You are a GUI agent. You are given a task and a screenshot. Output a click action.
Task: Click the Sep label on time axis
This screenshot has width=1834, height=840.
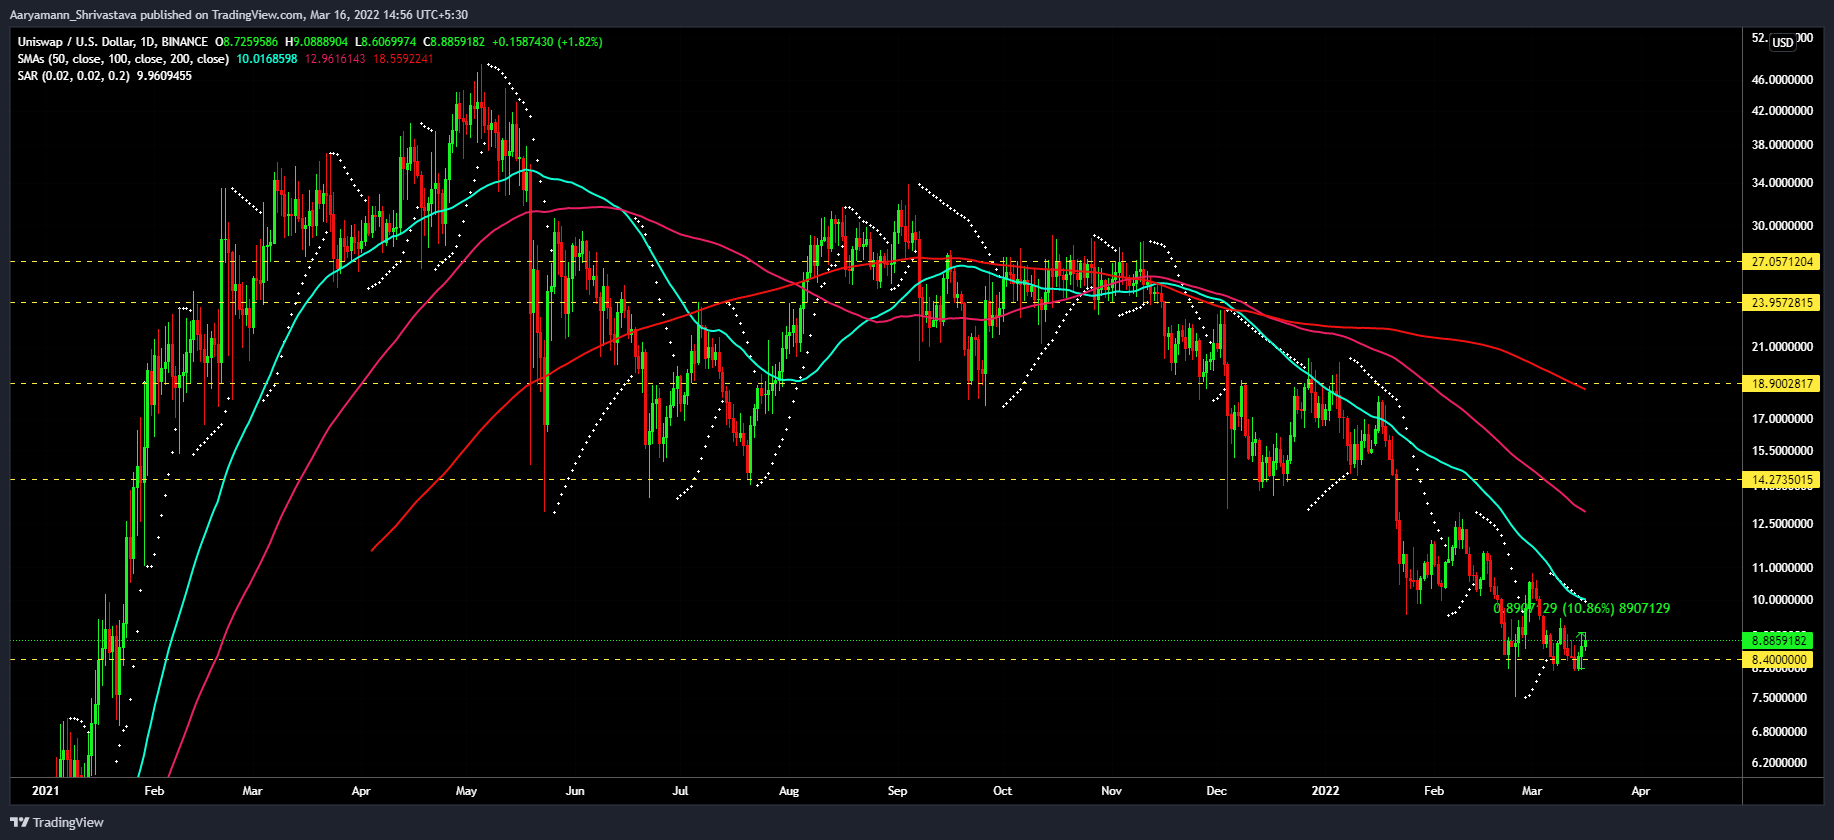(x=897, y=791)
